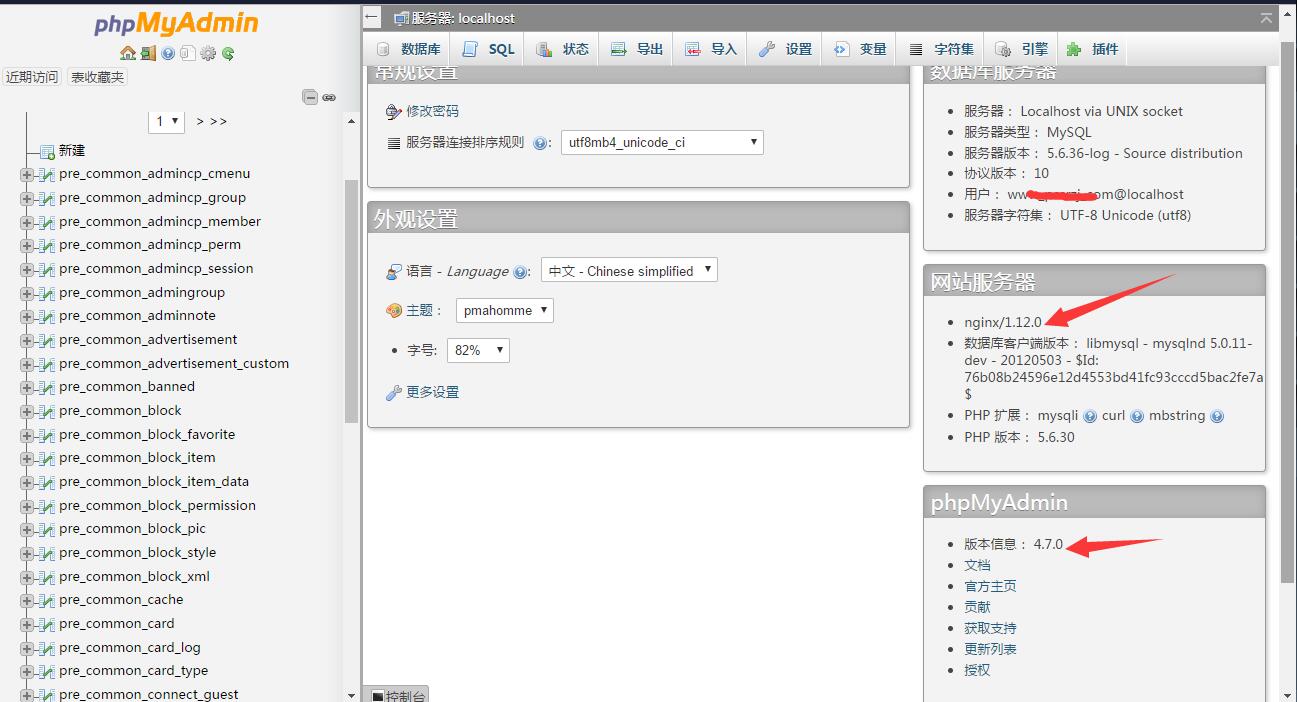This screenshot has width=1297, height=702.
Task: Click the help icon next to mbstring
Action: (1217, 416)
